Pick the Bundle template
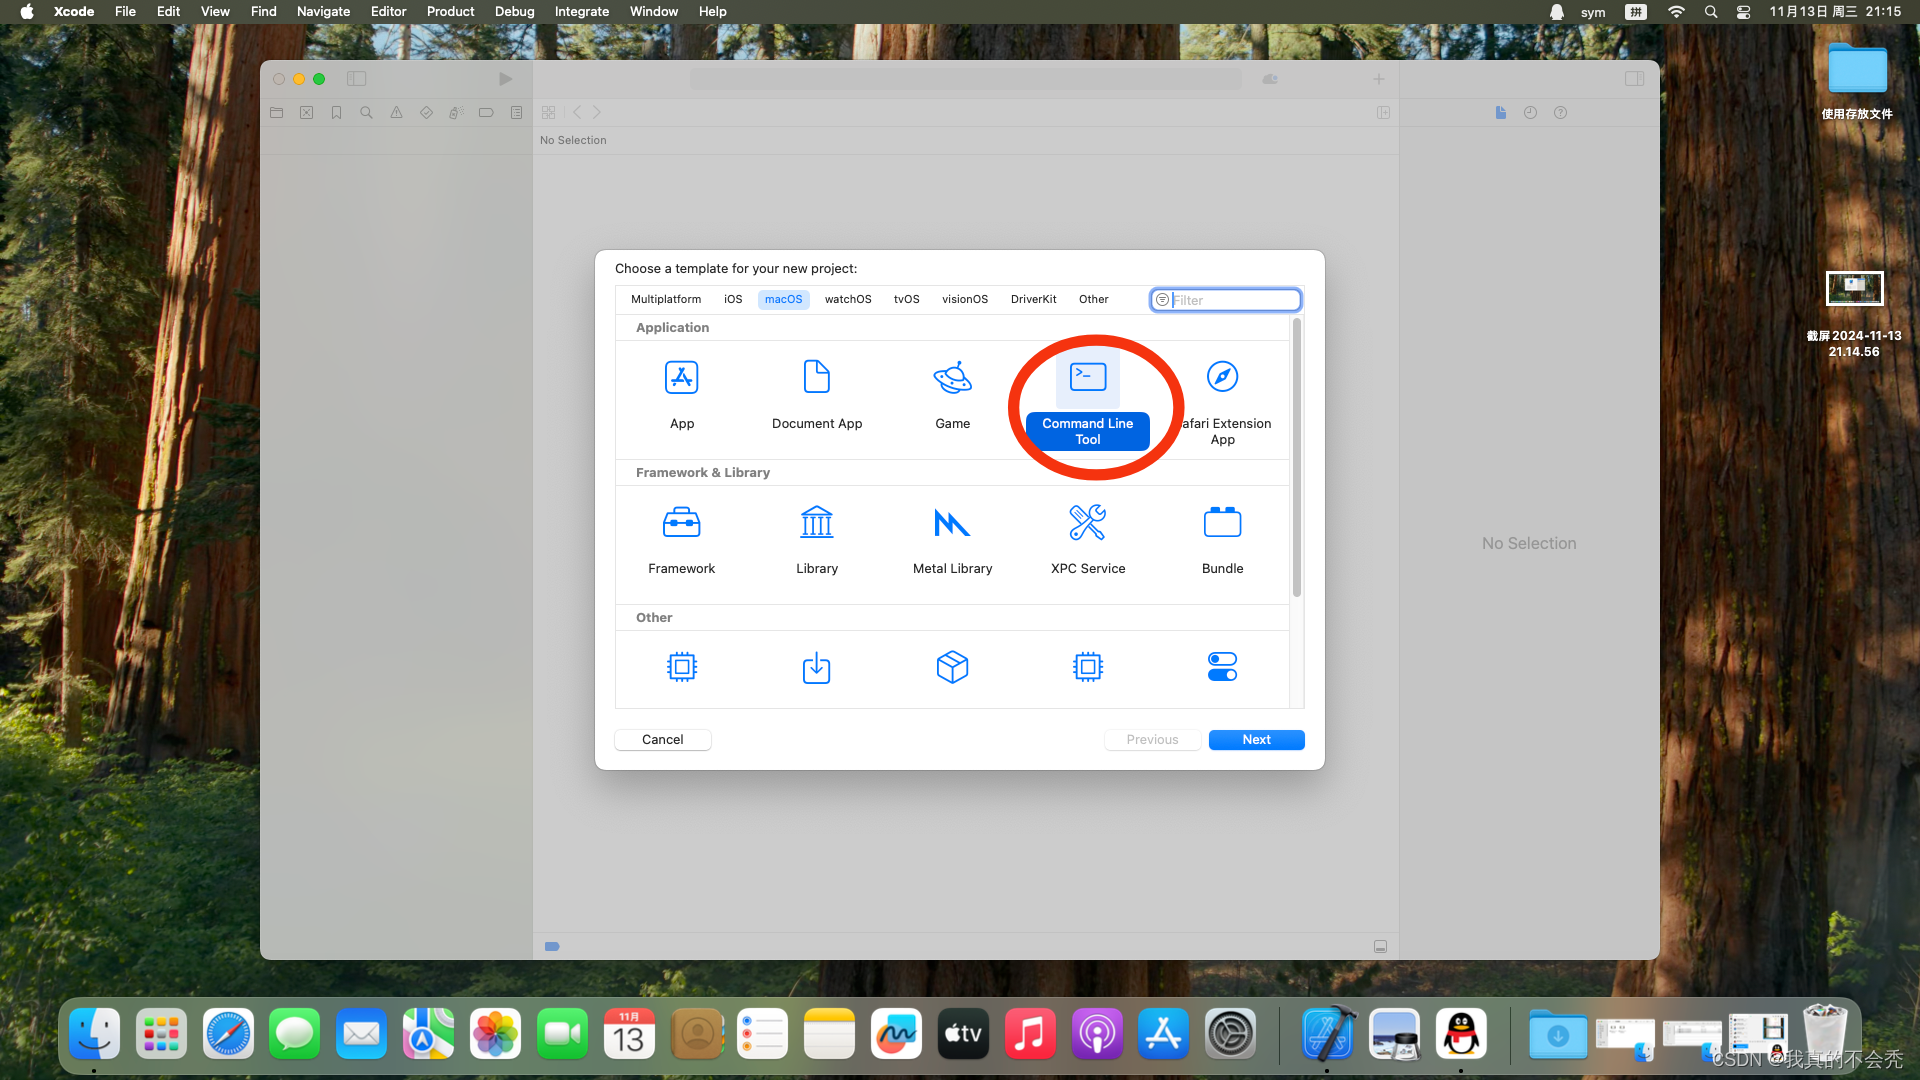1920x1080 pixels. [x=1223, y=540]
